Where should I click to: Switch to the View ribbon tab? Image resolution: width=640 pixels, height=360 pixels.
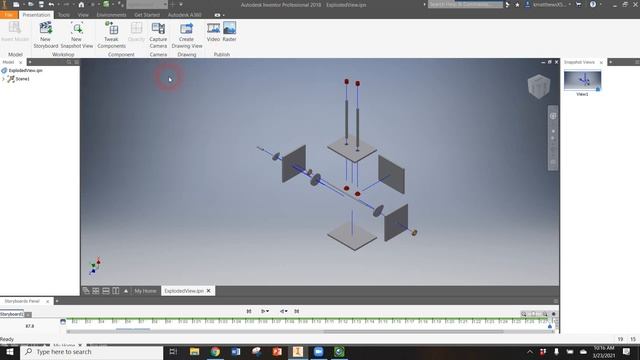83,15
